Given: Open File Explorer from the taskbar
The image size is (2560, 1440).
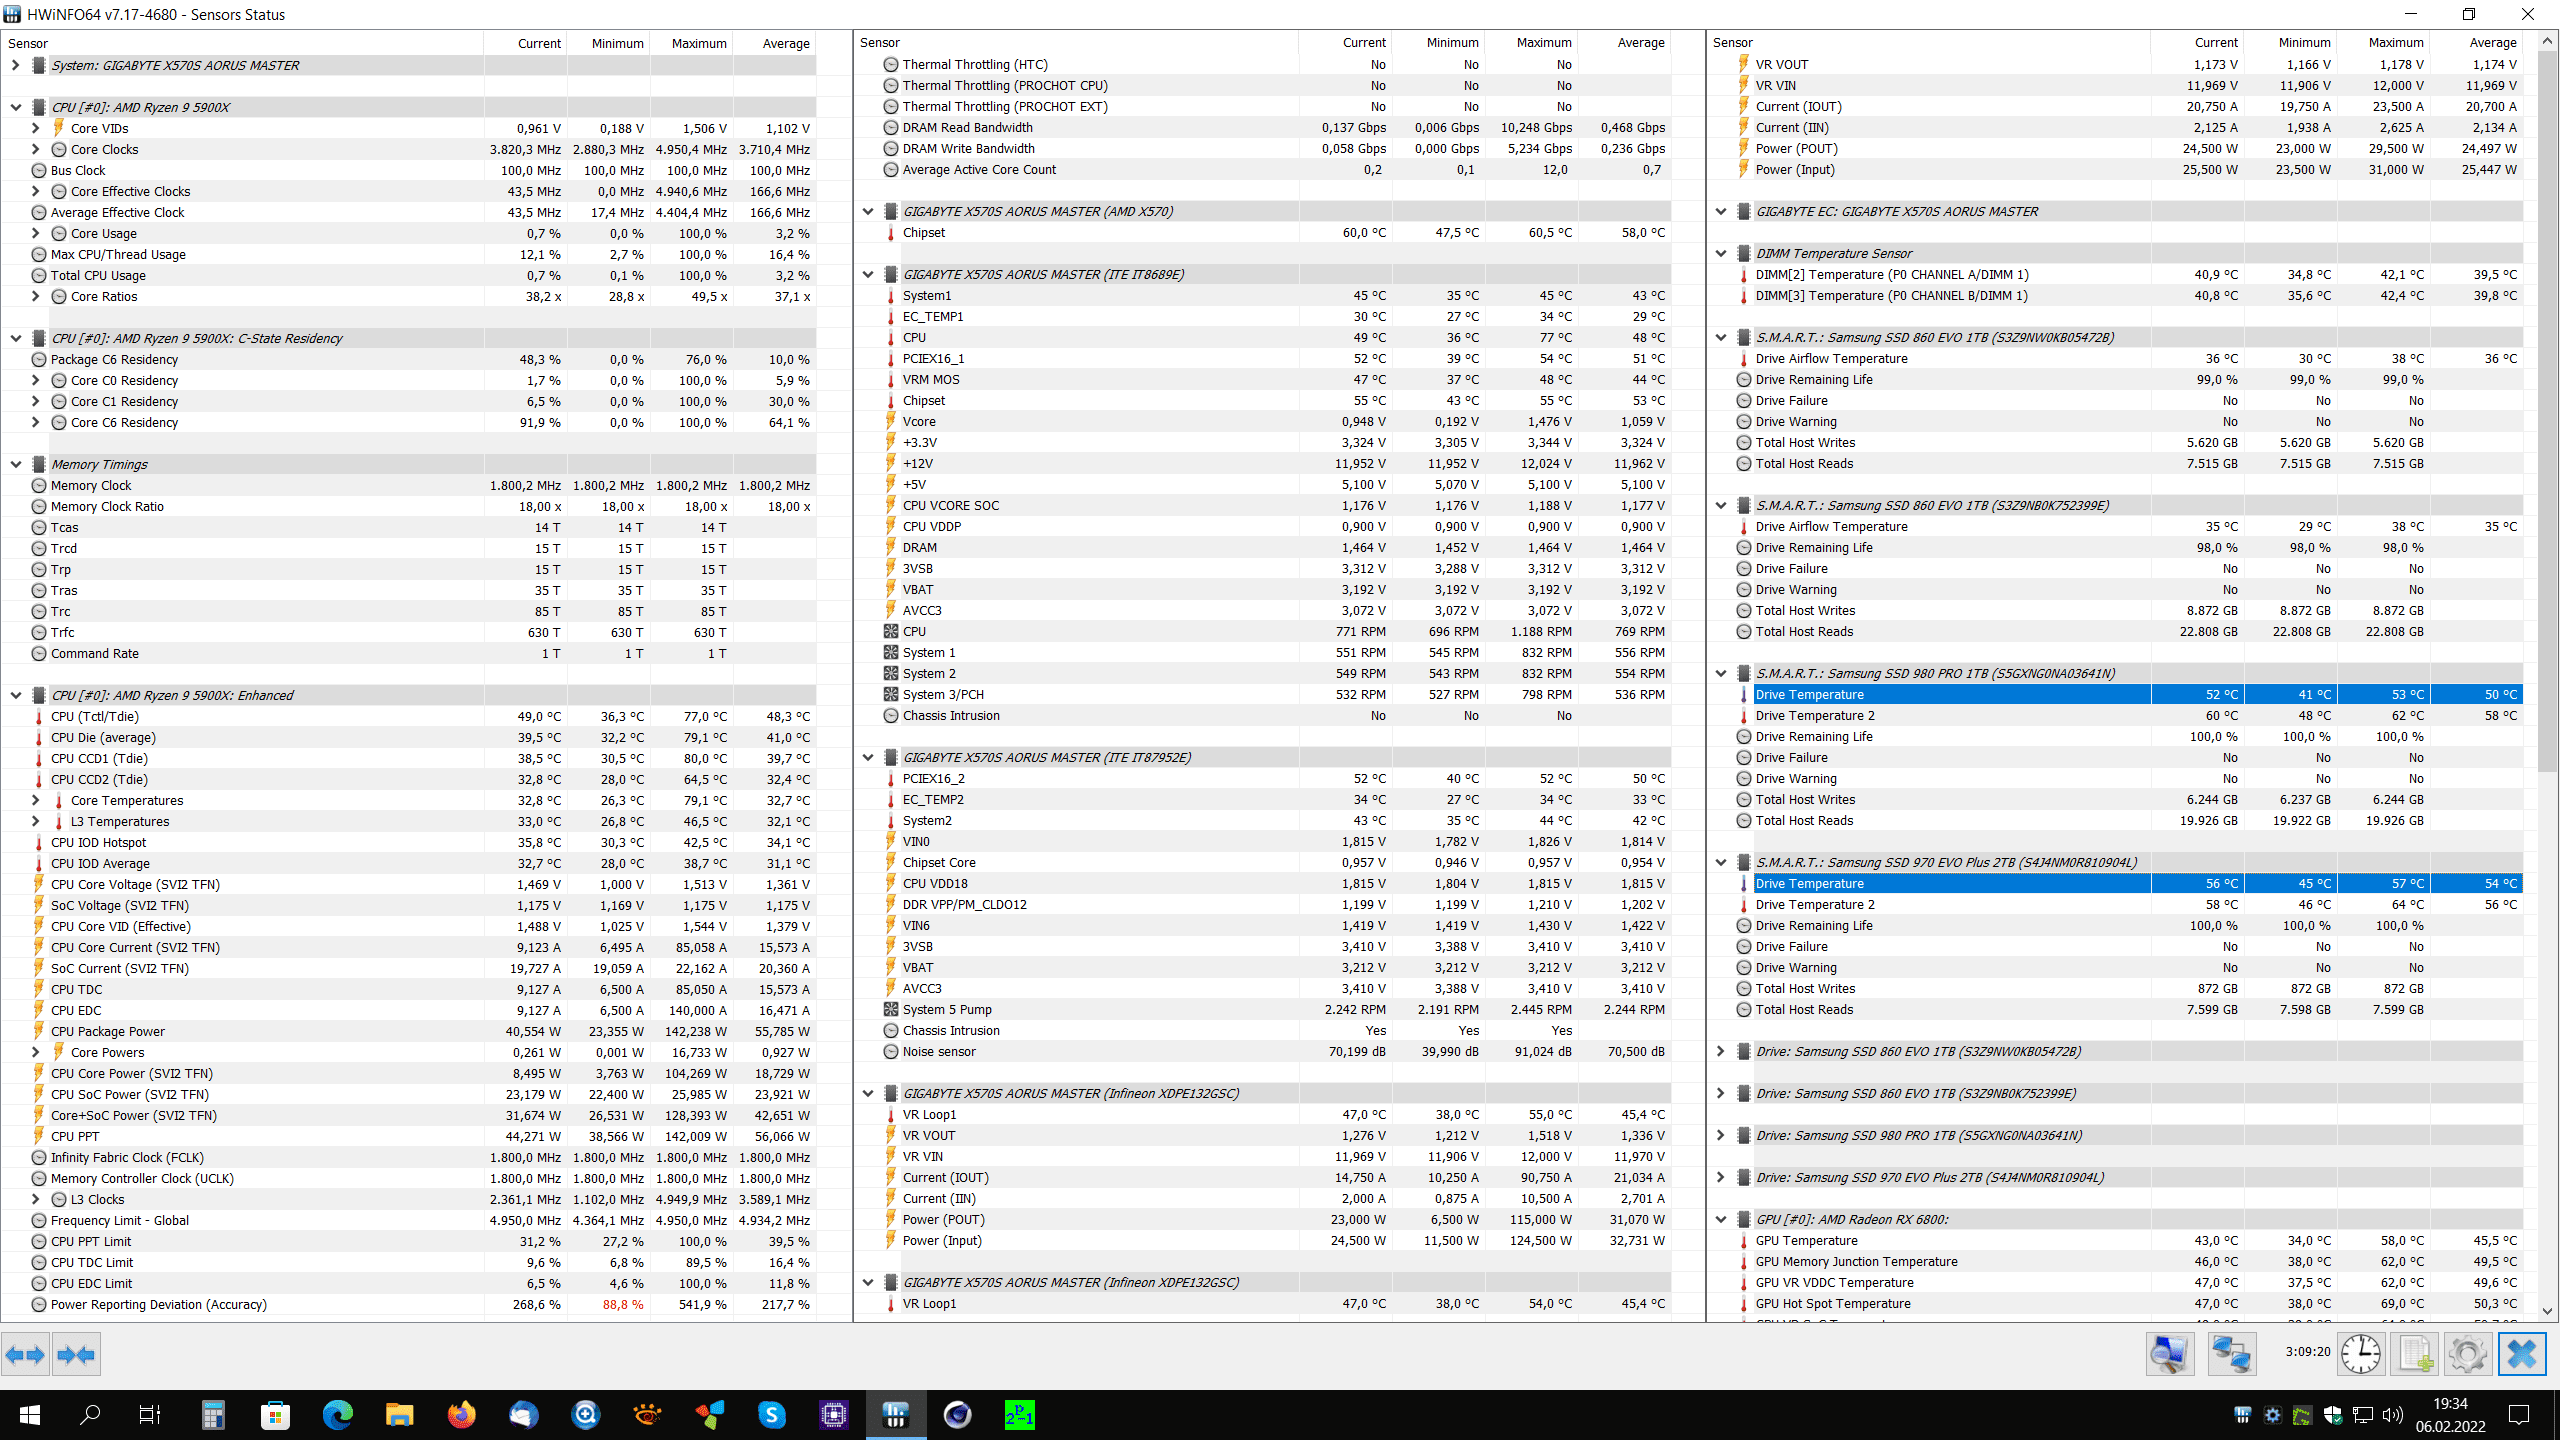Looking at the screenshot, I should coord(400,1415).
